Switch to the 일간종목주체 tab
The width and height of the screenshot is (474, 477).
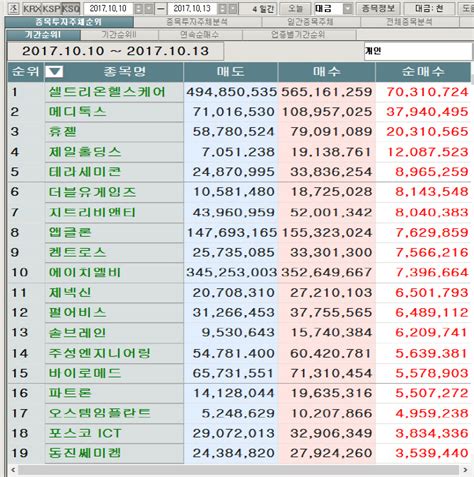[310, 22]
